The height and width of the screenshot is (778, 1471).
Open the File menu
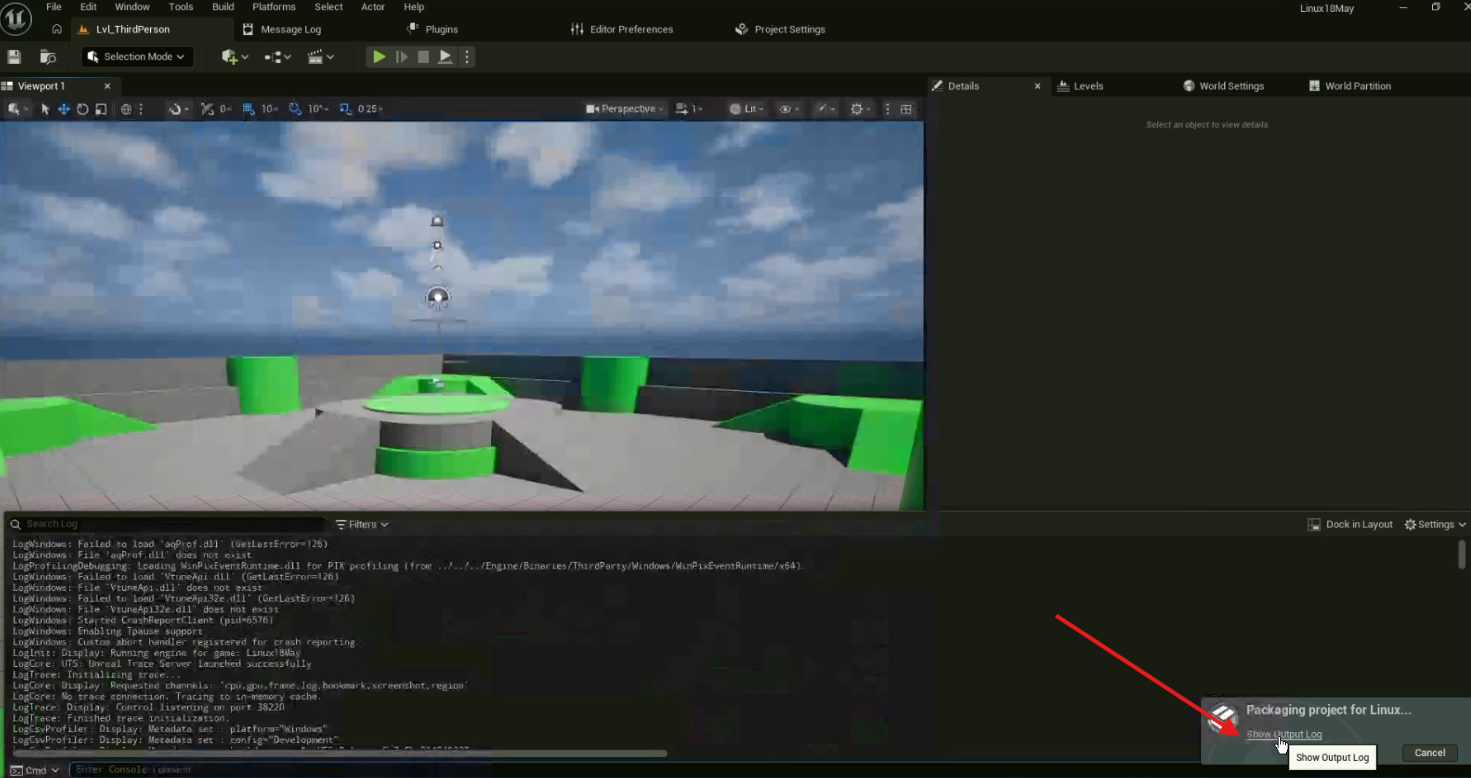click(54, 7)
